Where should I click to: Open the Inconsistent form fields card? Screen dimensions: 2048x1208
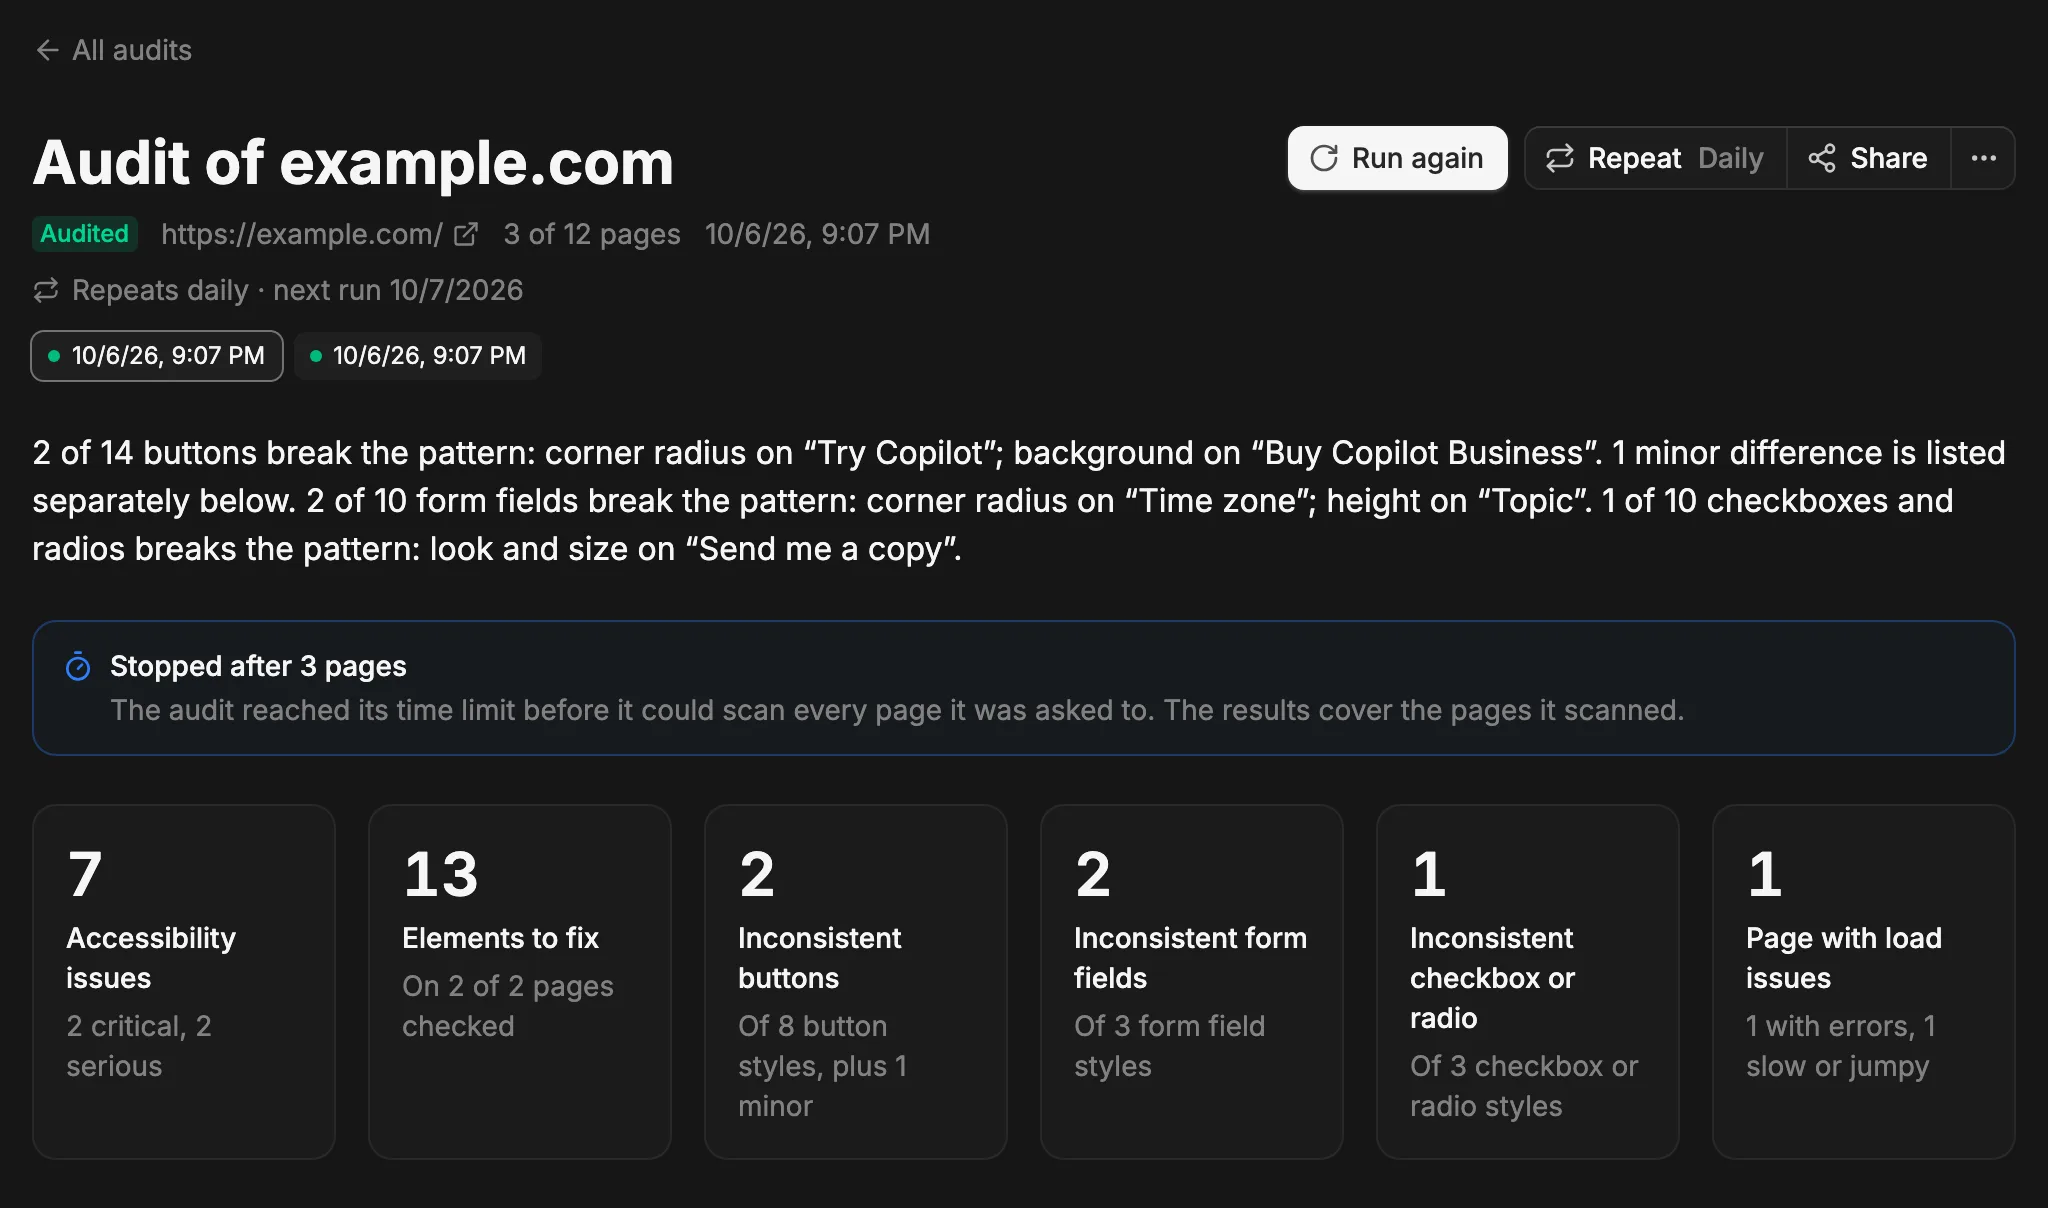pyautogui.click(x=1192, y=982)
